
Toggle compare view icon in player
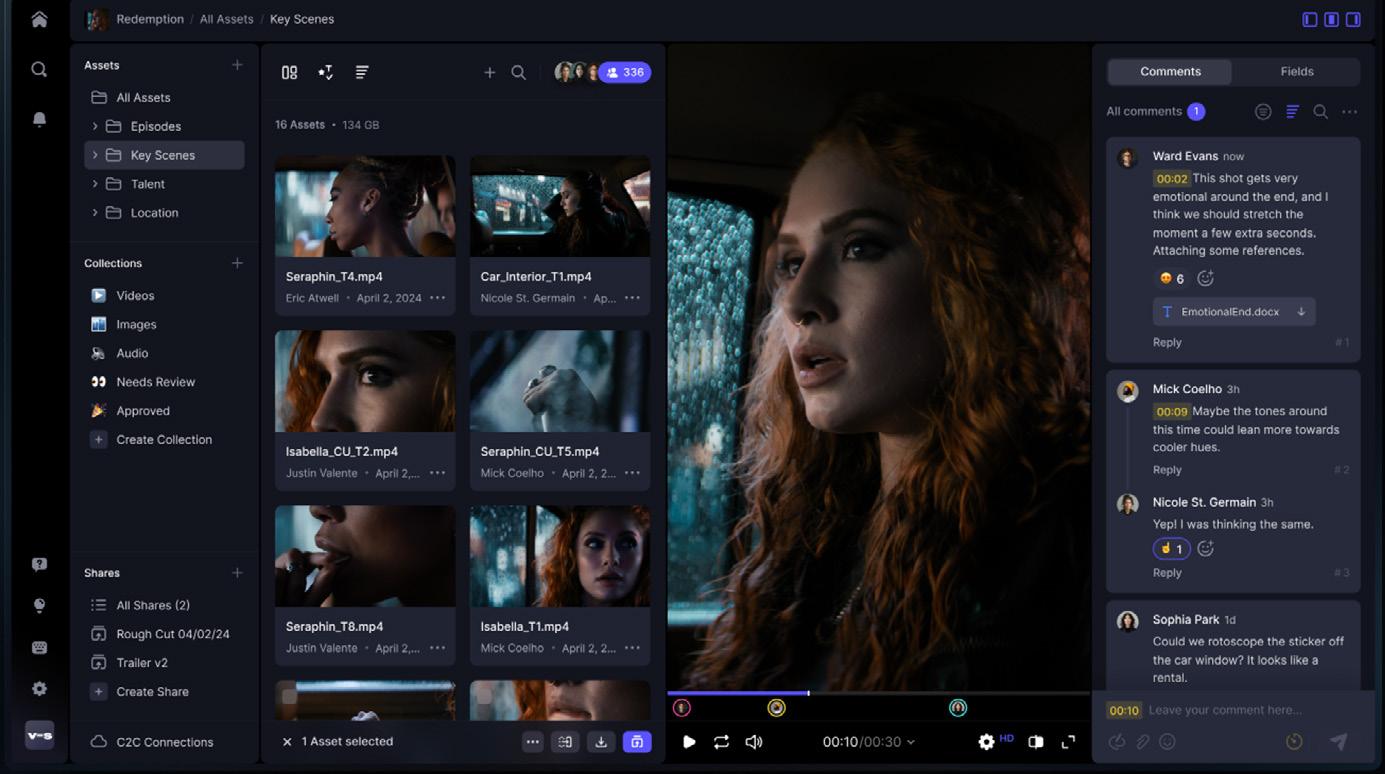(1036, 742)
